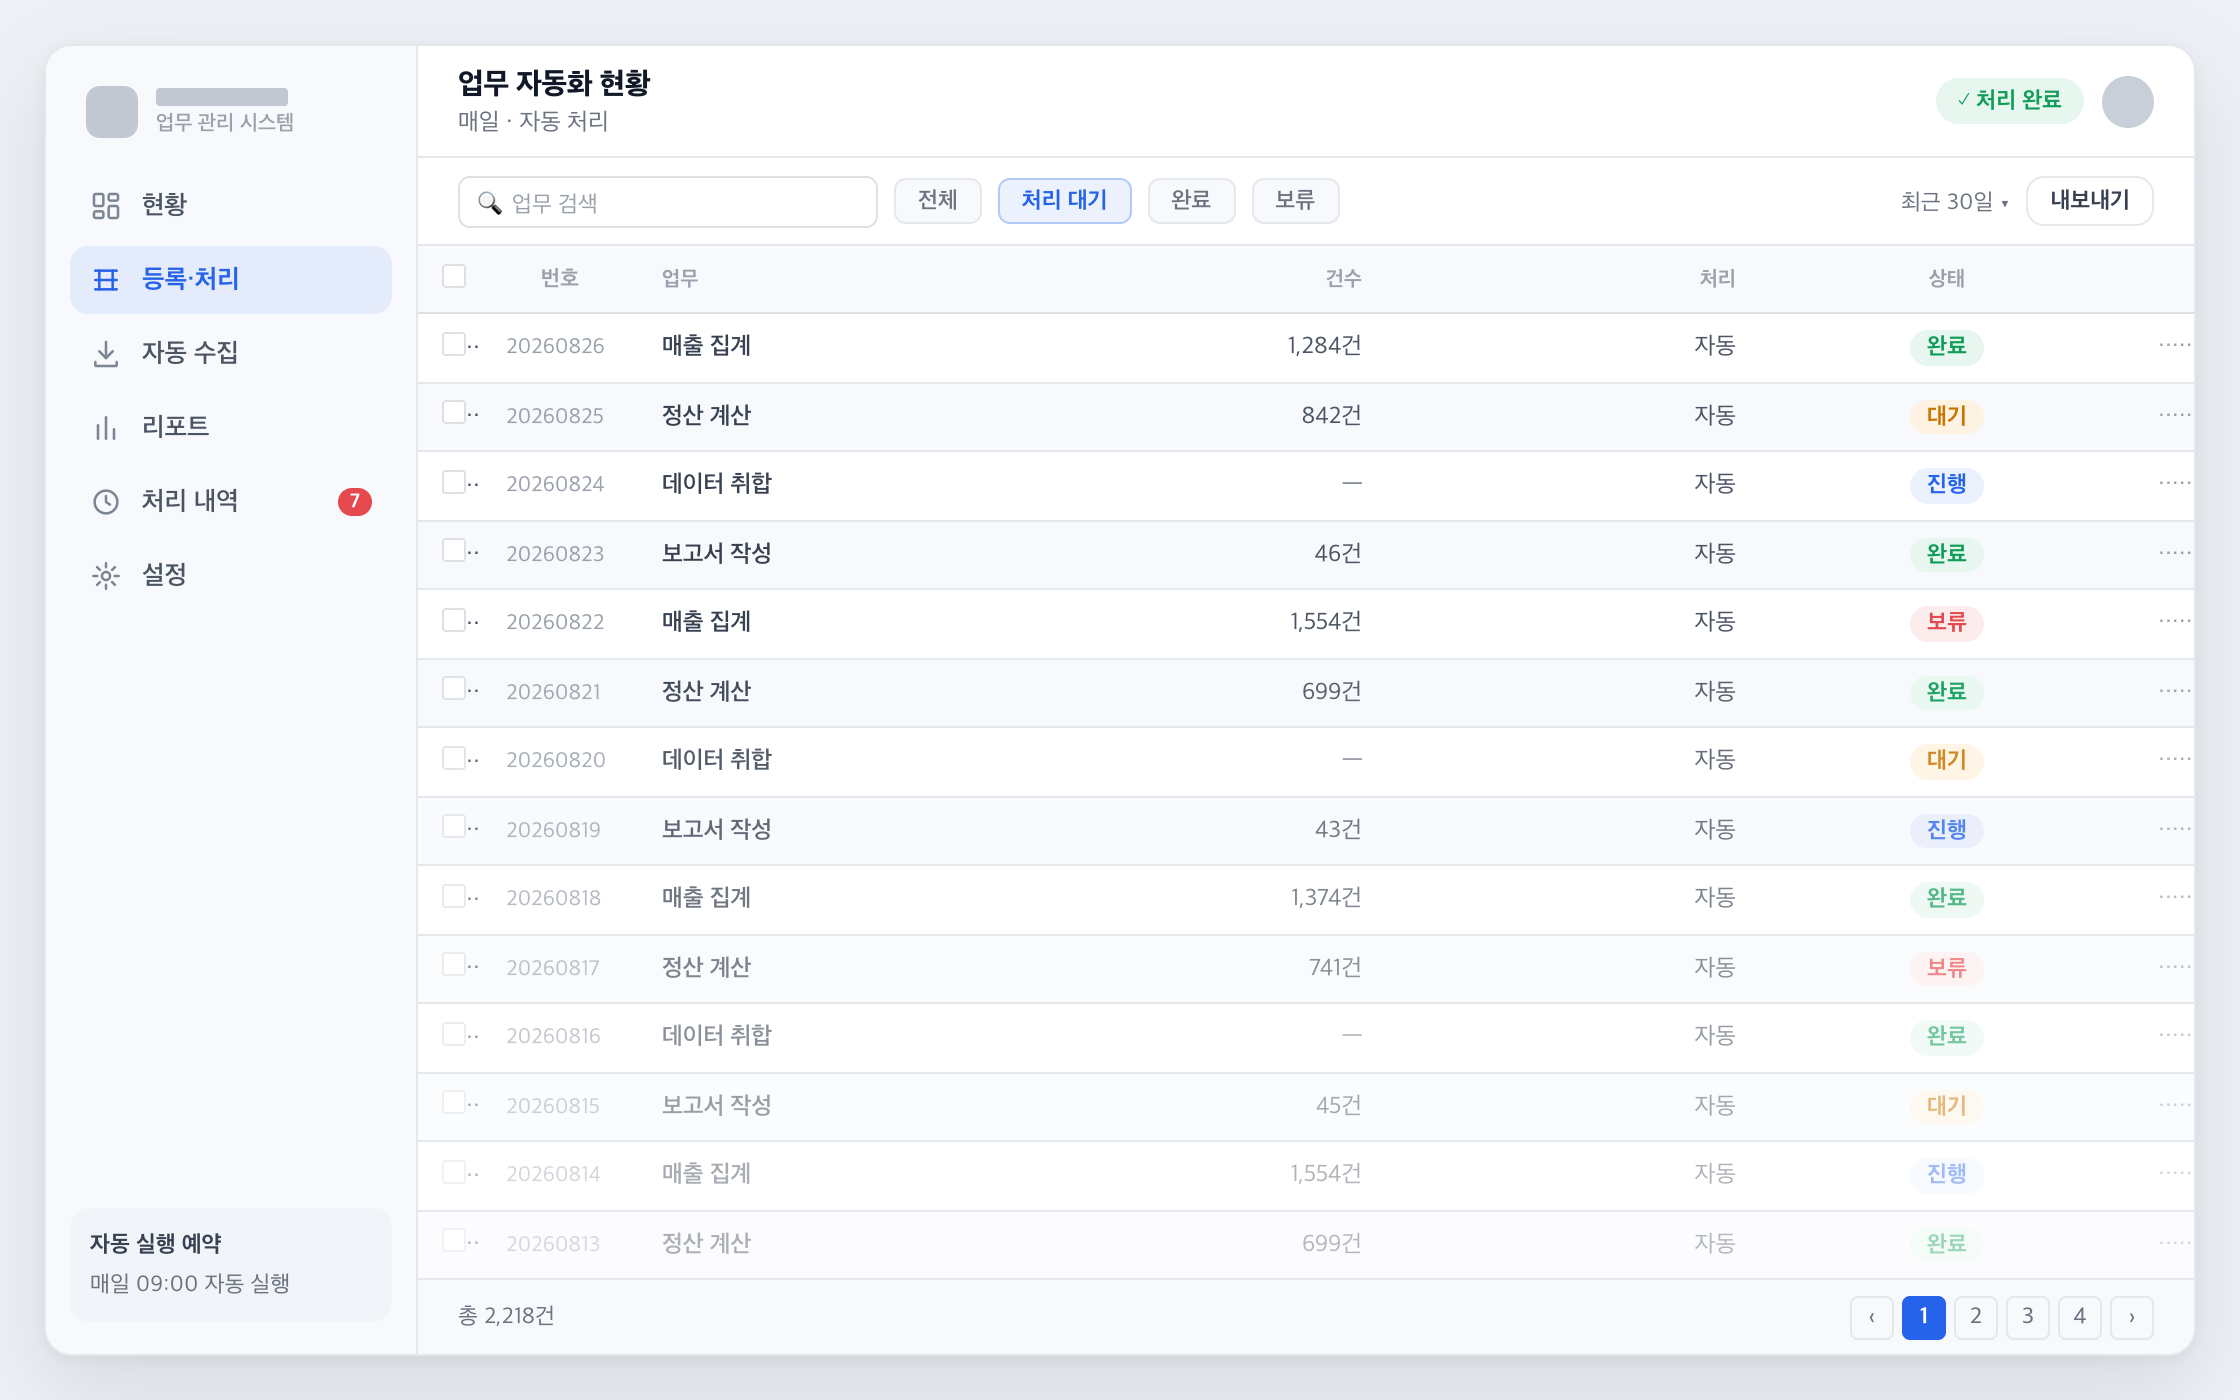Click 보고서 작성 in row 20260819
2240x1400 pixels.
point(717,829)
